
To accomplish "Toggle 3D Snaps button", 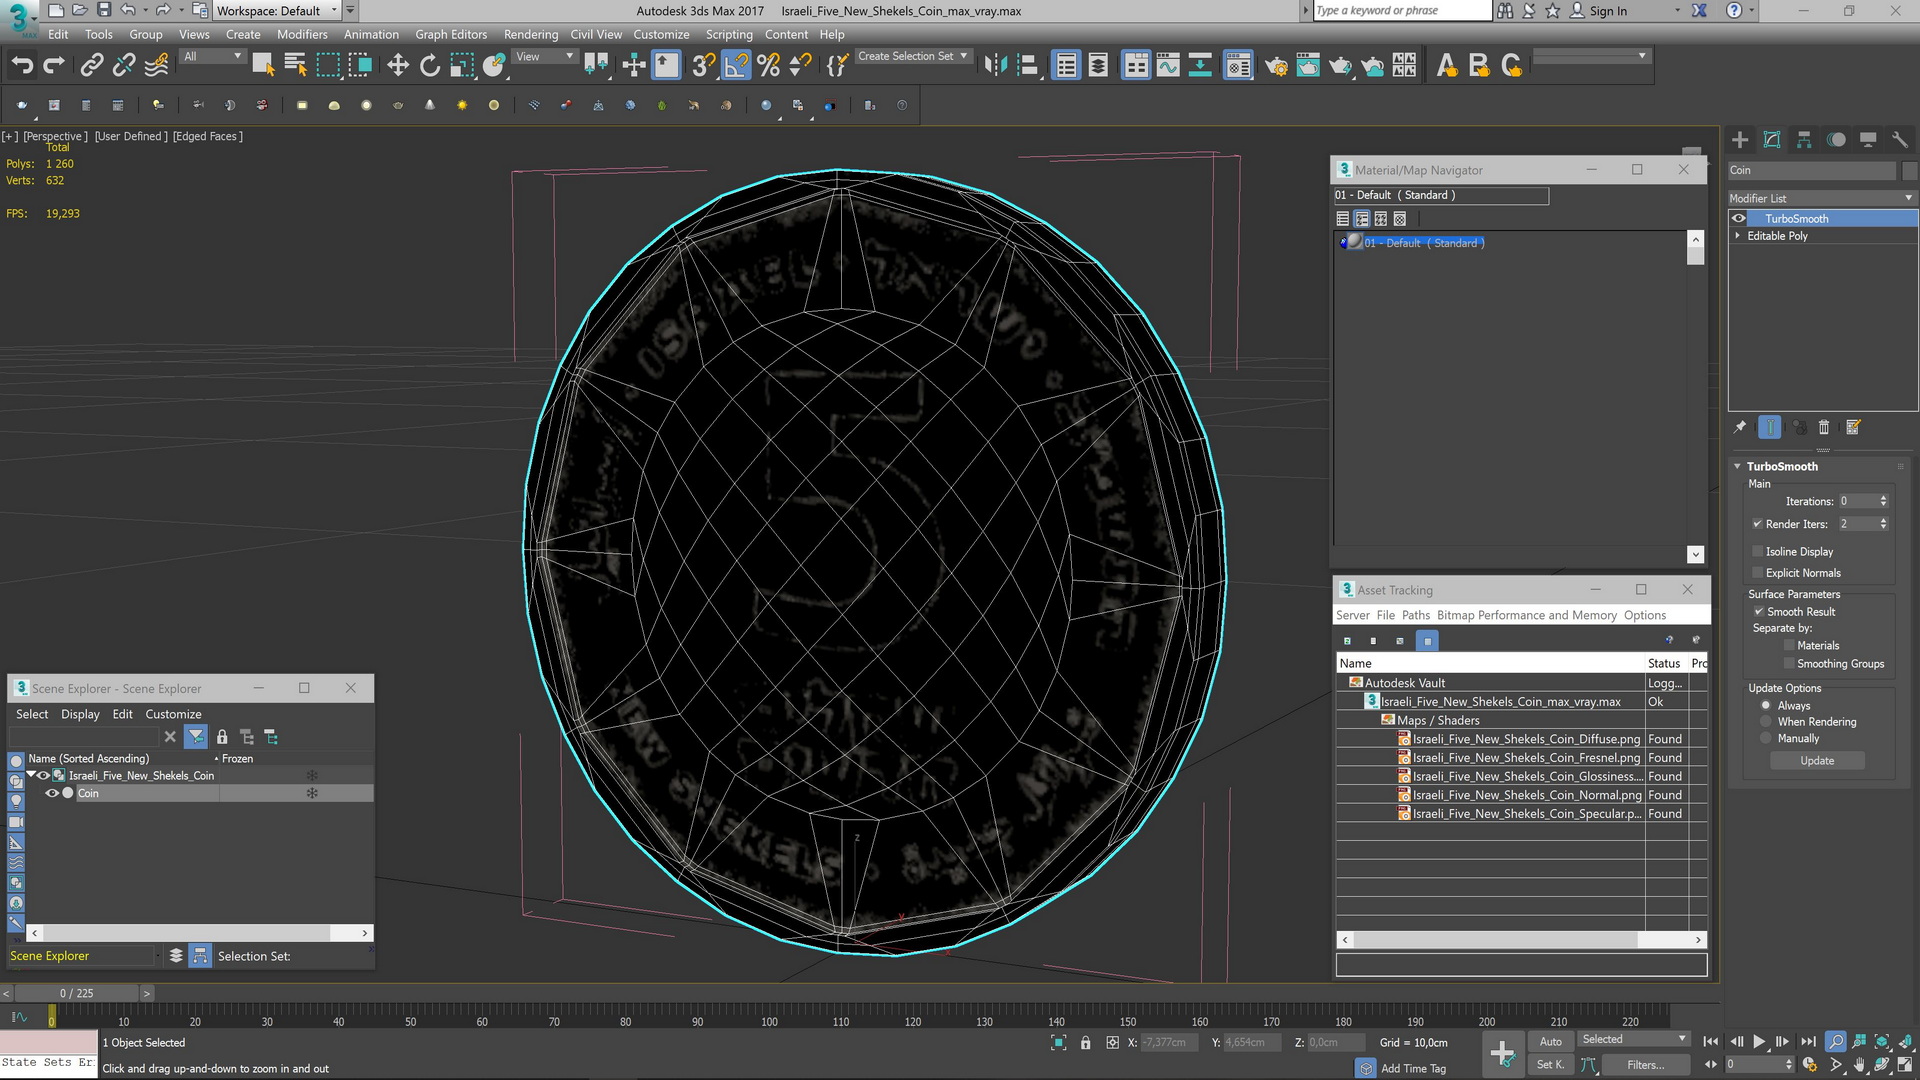I will [703, 66].
